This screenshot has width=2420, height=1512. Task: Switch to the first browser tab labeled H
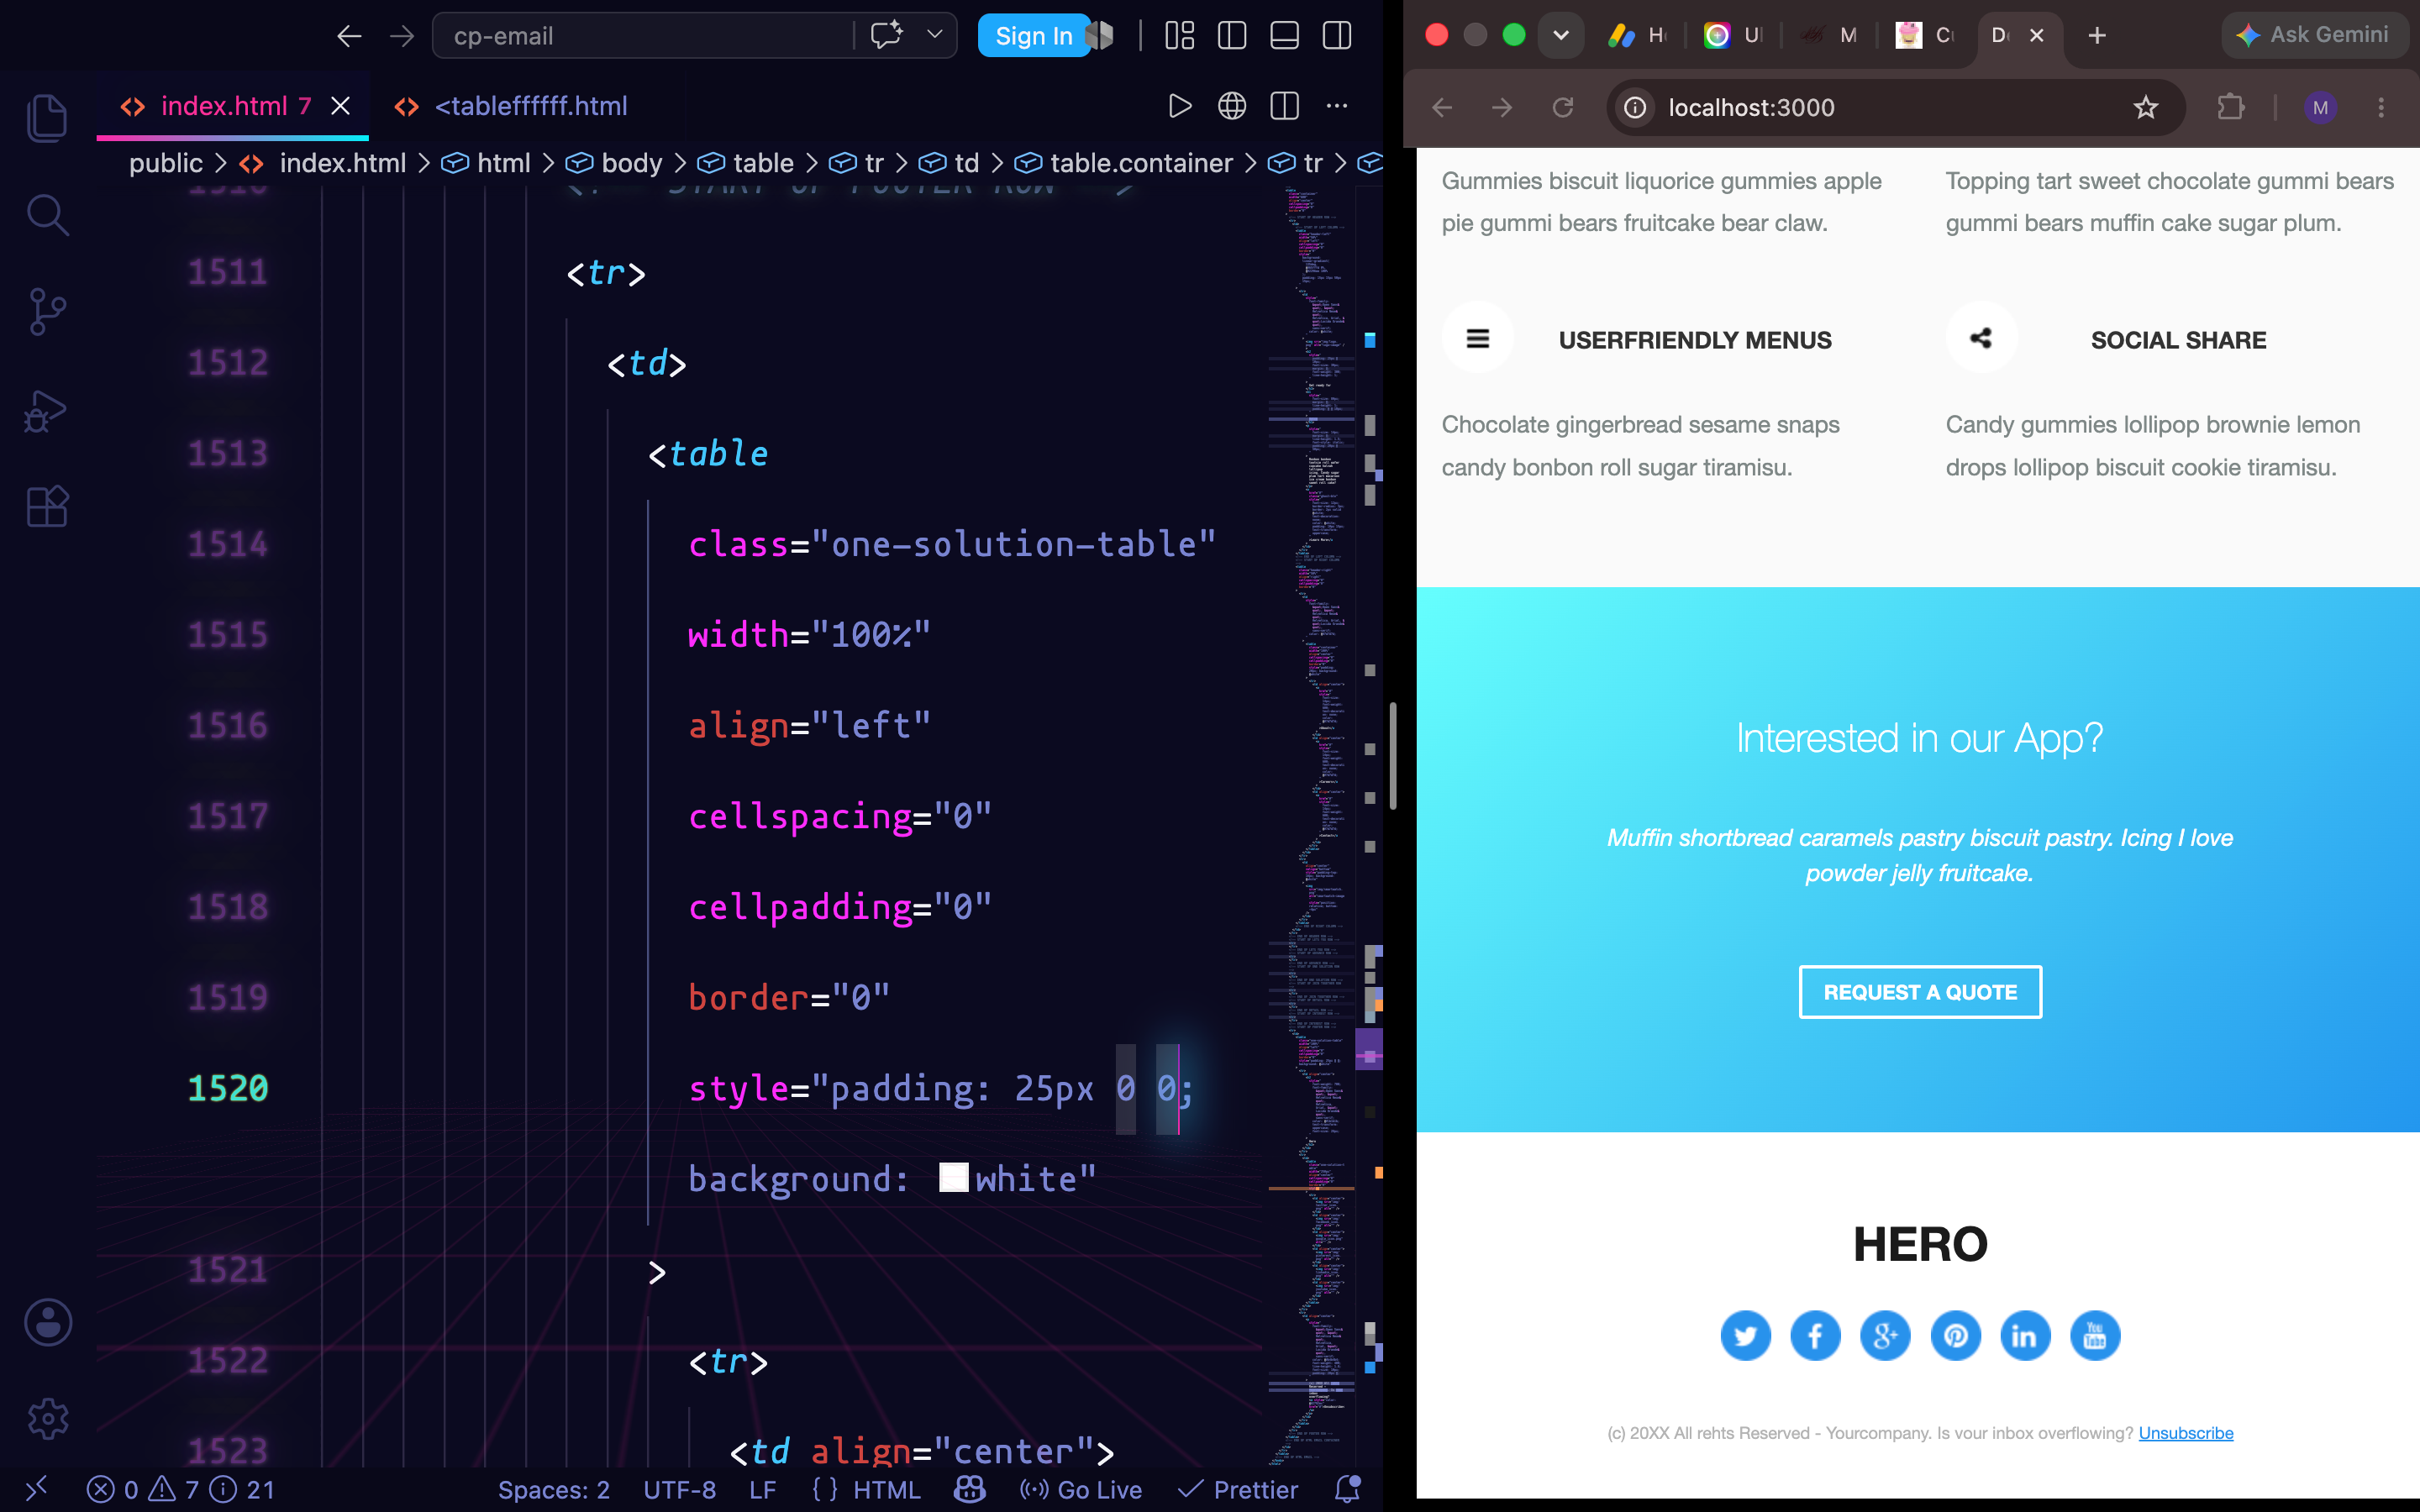(x=1637, y=36)
